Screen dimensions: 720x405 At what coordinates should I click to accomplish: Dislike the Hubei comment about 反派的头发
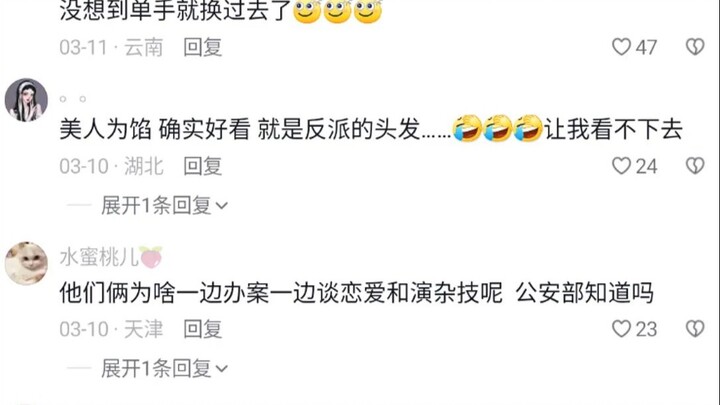pyautogui.click(x=695, y=166)
